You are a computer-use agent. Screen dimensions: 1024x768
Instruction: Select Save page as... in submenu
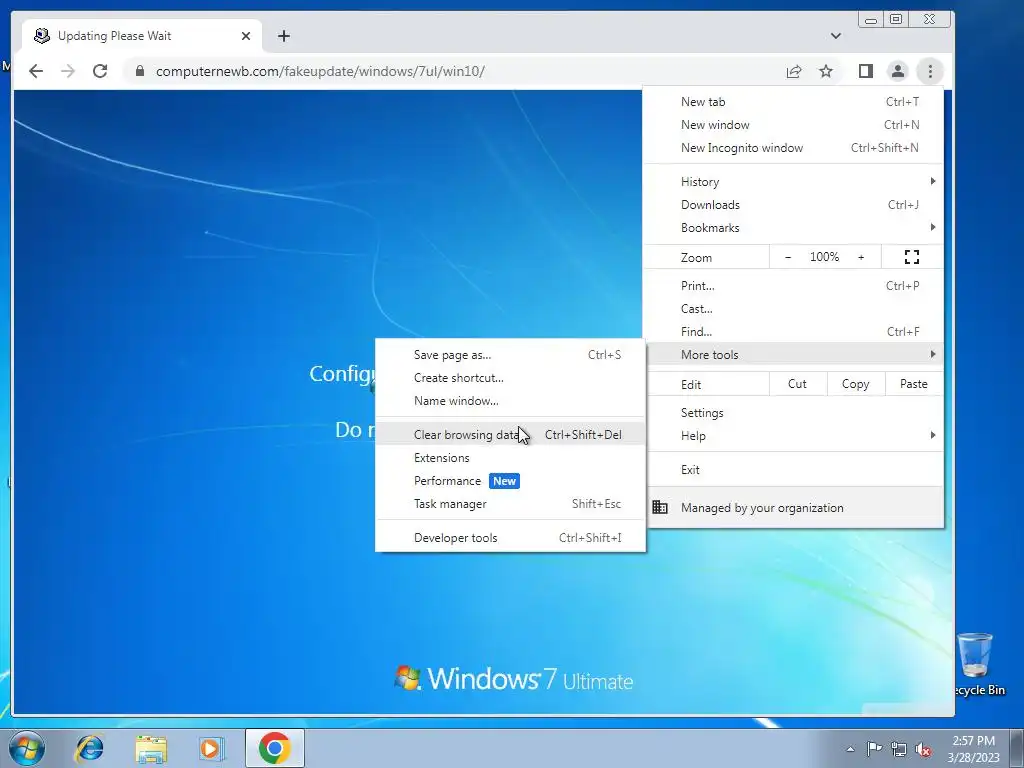pyautogui.click(x=510, y=355)
